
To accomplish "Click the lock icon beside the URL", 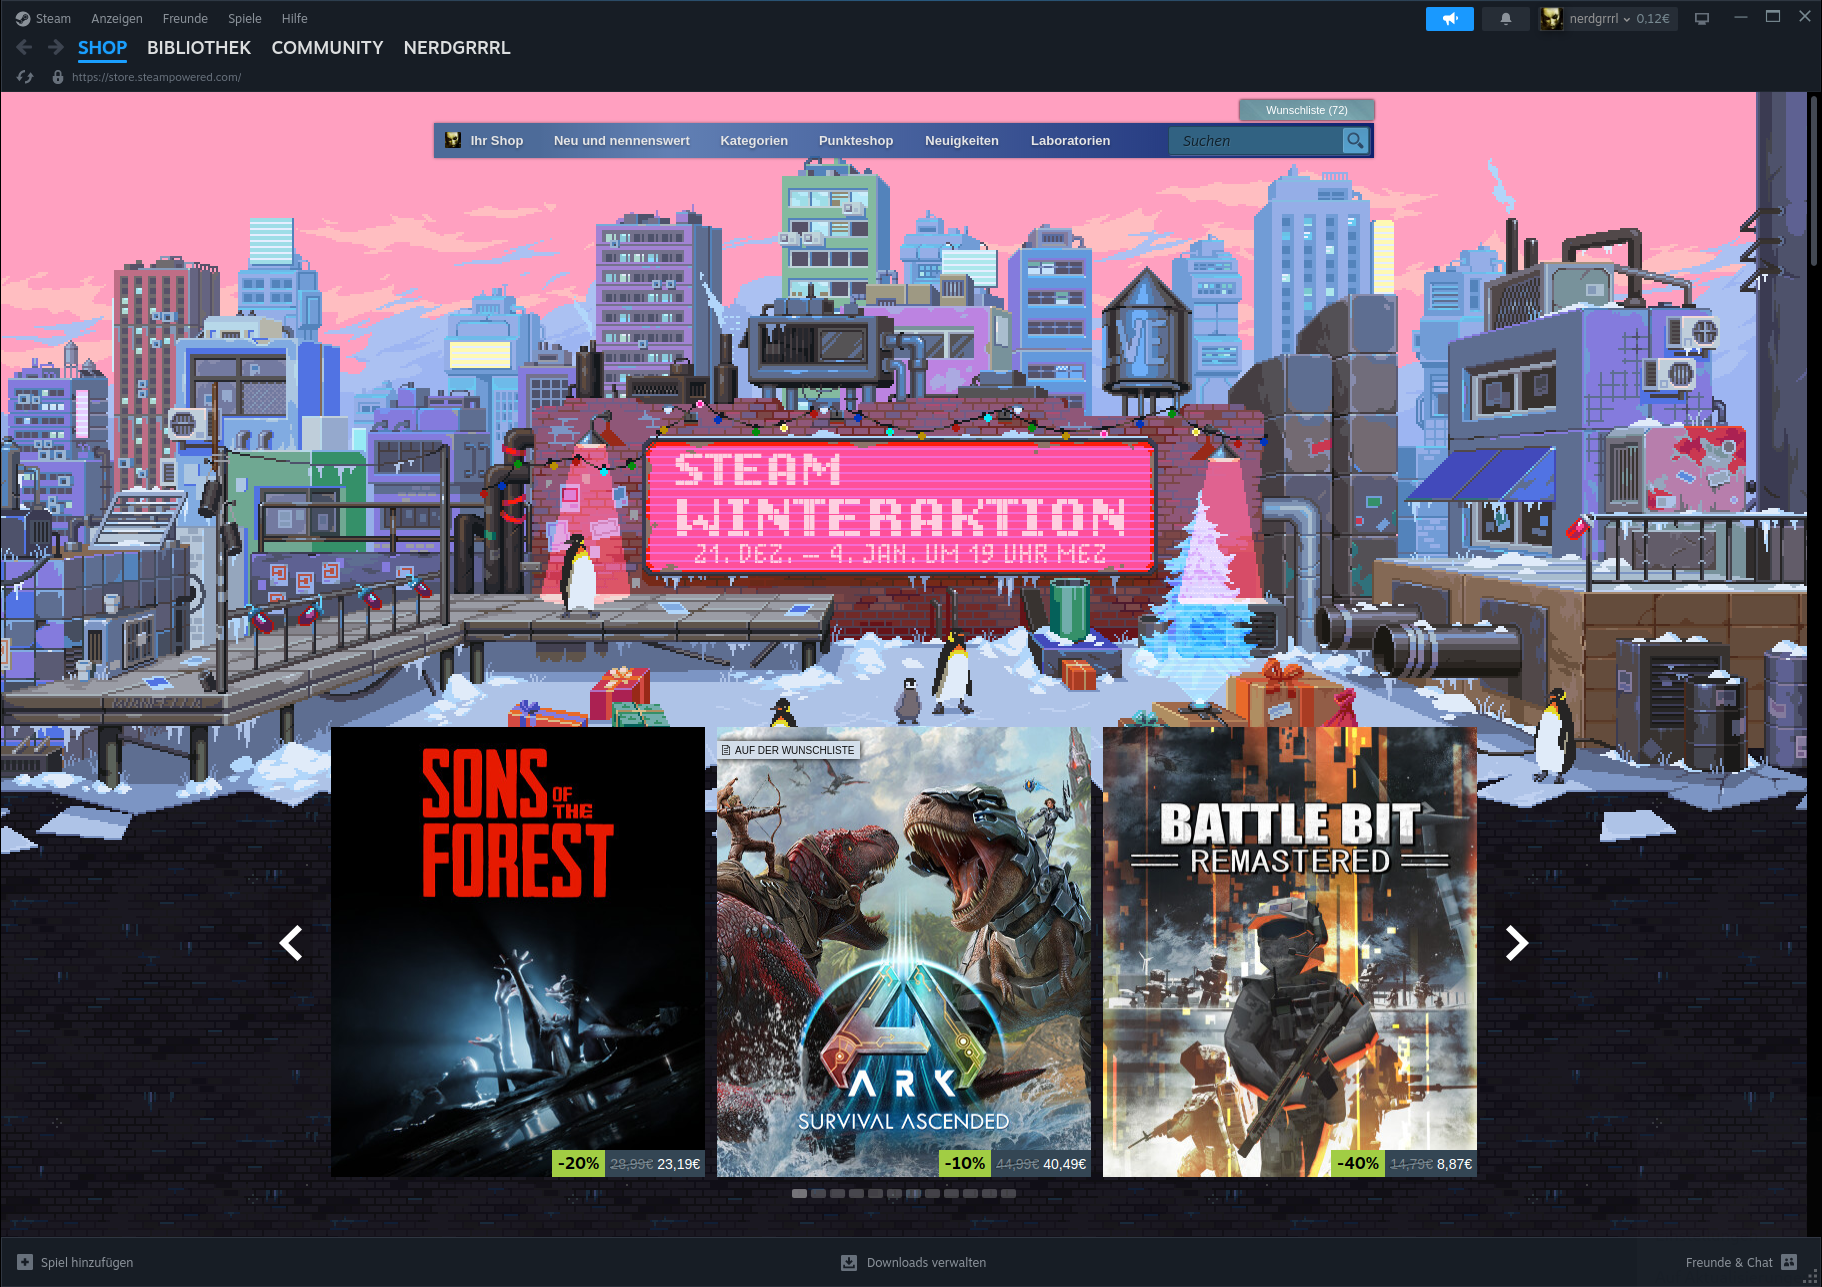I will (x=58, y=77).
